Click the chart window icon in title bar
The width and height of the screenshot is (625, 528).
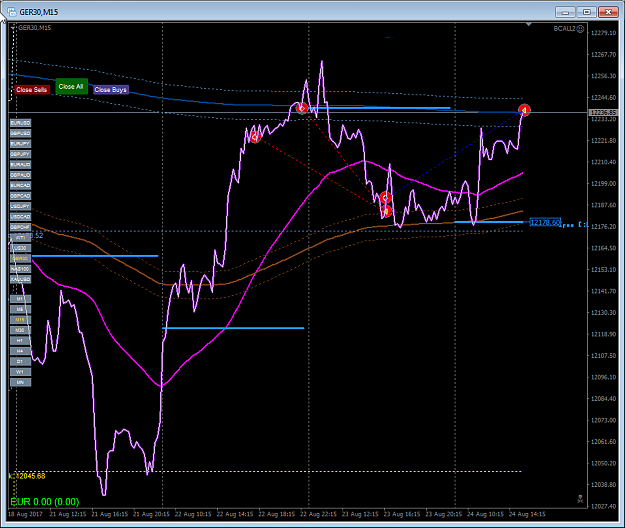(12, 12)
